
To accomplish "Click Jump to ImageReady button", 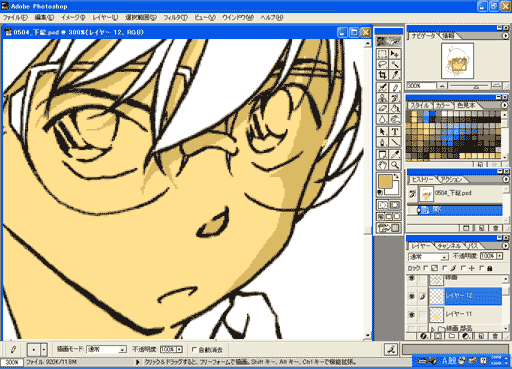I will (x=389, y=228).
